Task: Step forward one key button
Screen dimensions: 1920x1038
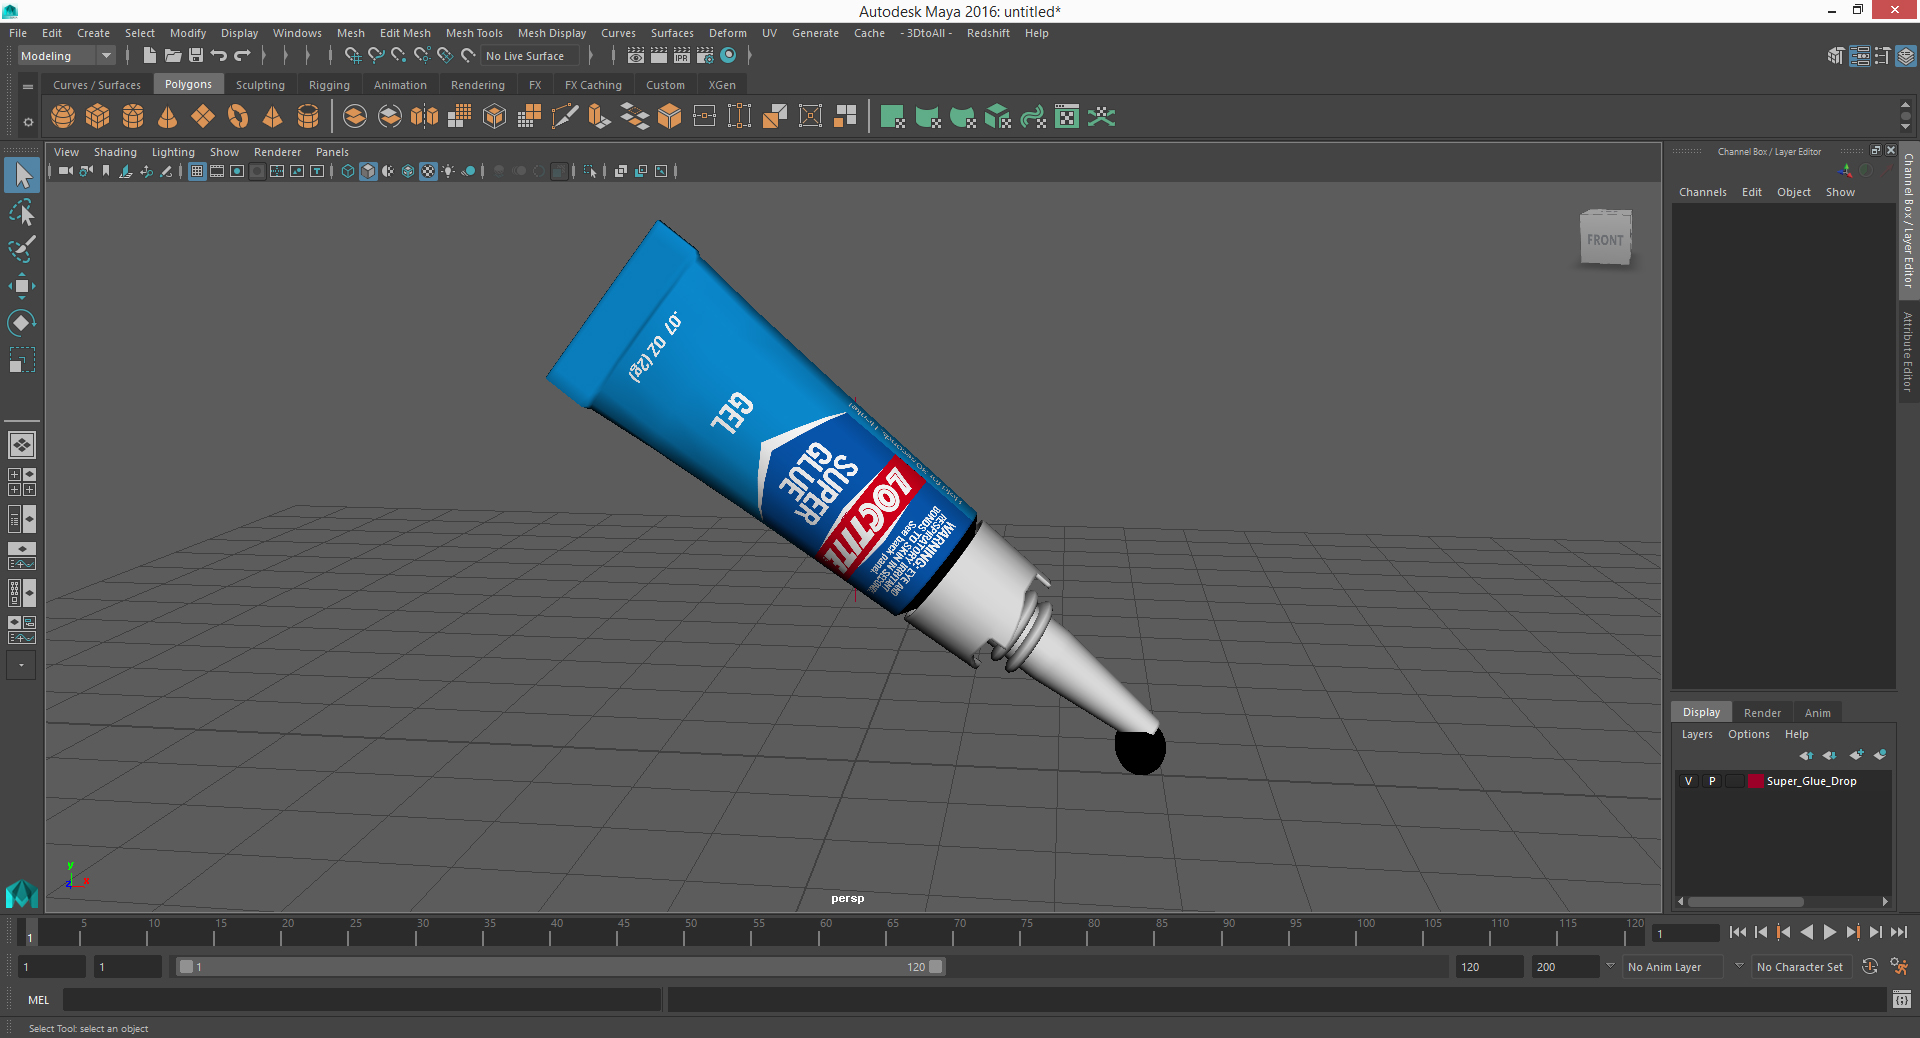Action: point(1852,932)
